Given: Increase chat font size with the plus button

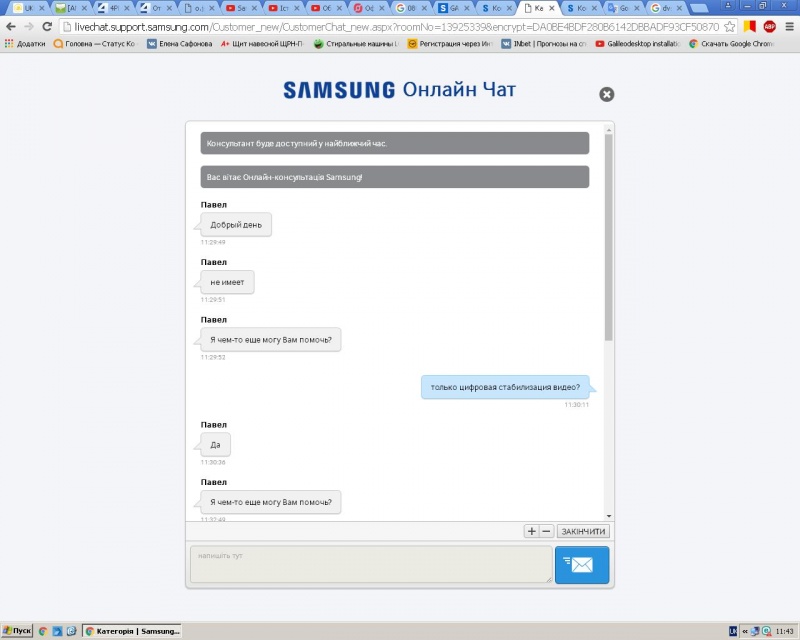Looking at the screenshot, I should tap(531, 531).
